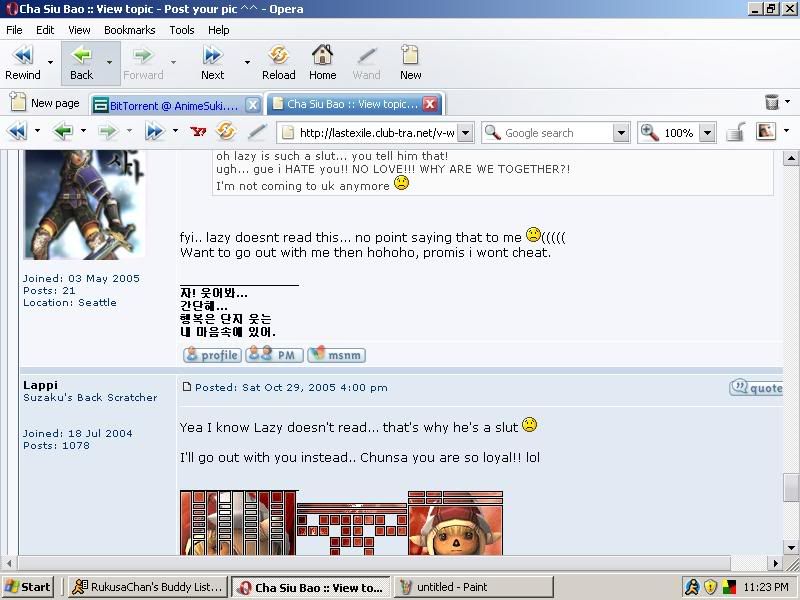800x600 pixels.
Task: Open a New tab via New button
Action: click(x=410, y=63)
